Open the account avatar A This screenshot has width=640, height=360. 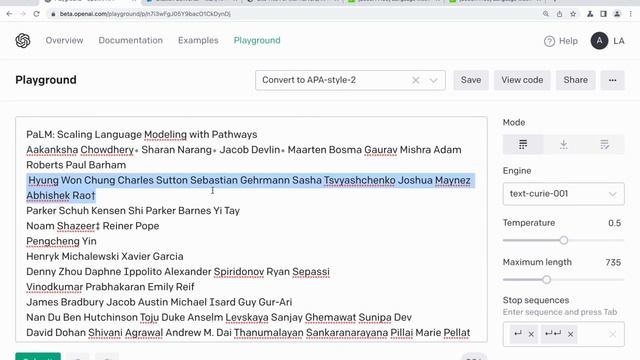tap(599, 41)
